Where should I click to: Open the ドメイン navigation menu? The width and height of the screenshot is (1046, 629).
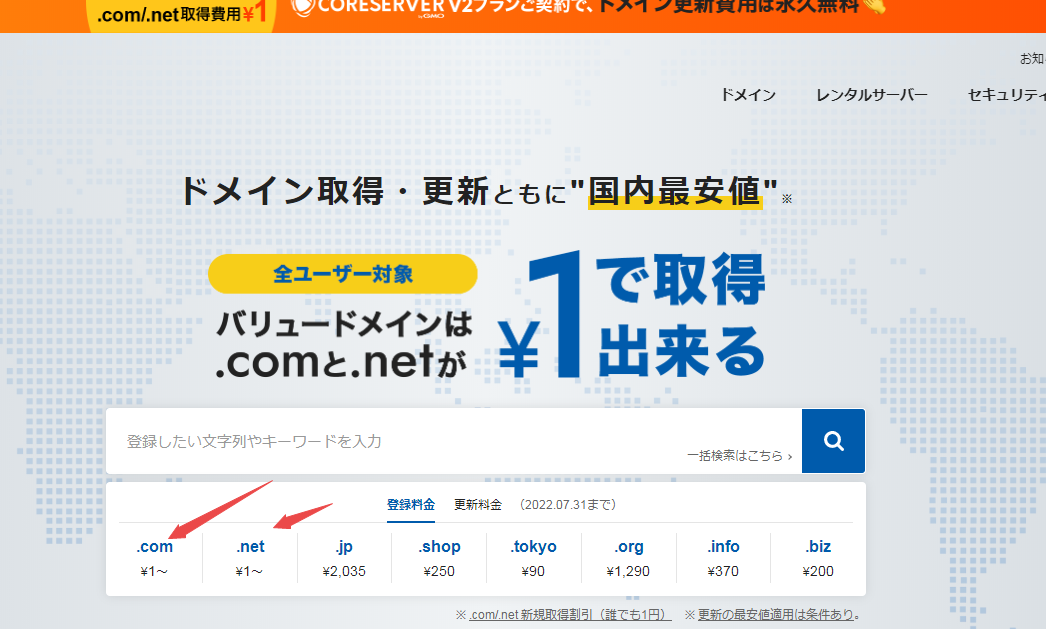748,95
